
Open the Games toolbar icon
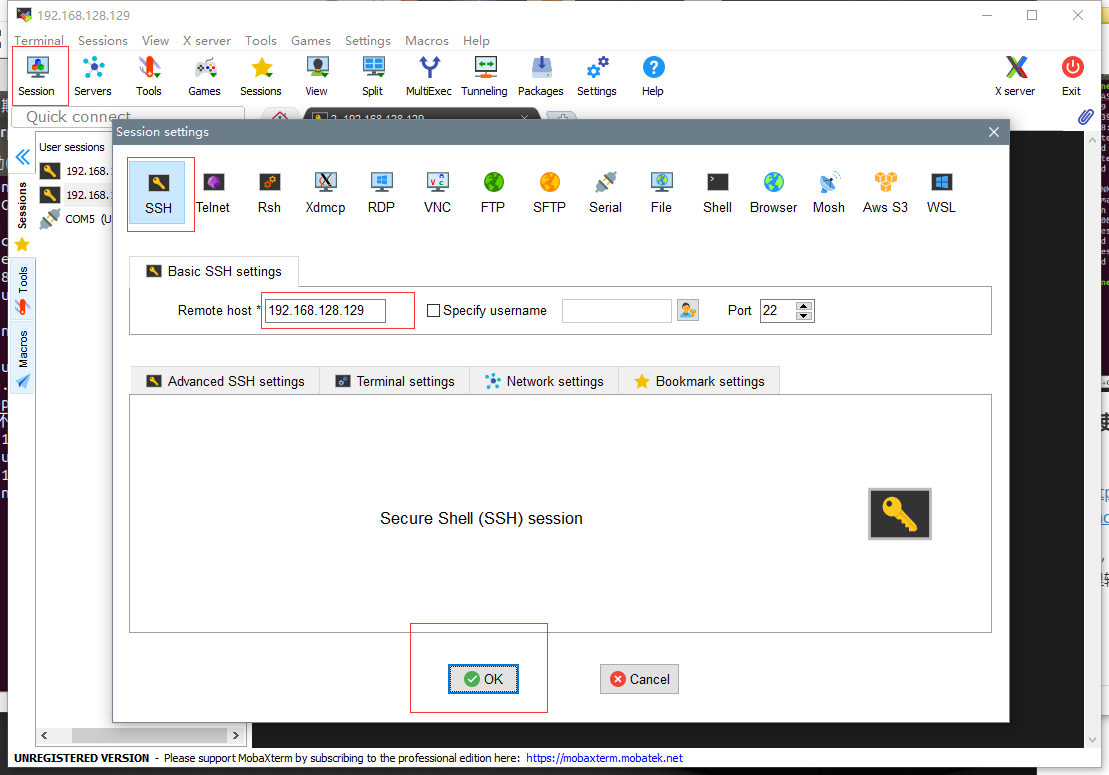click(204, 76)
